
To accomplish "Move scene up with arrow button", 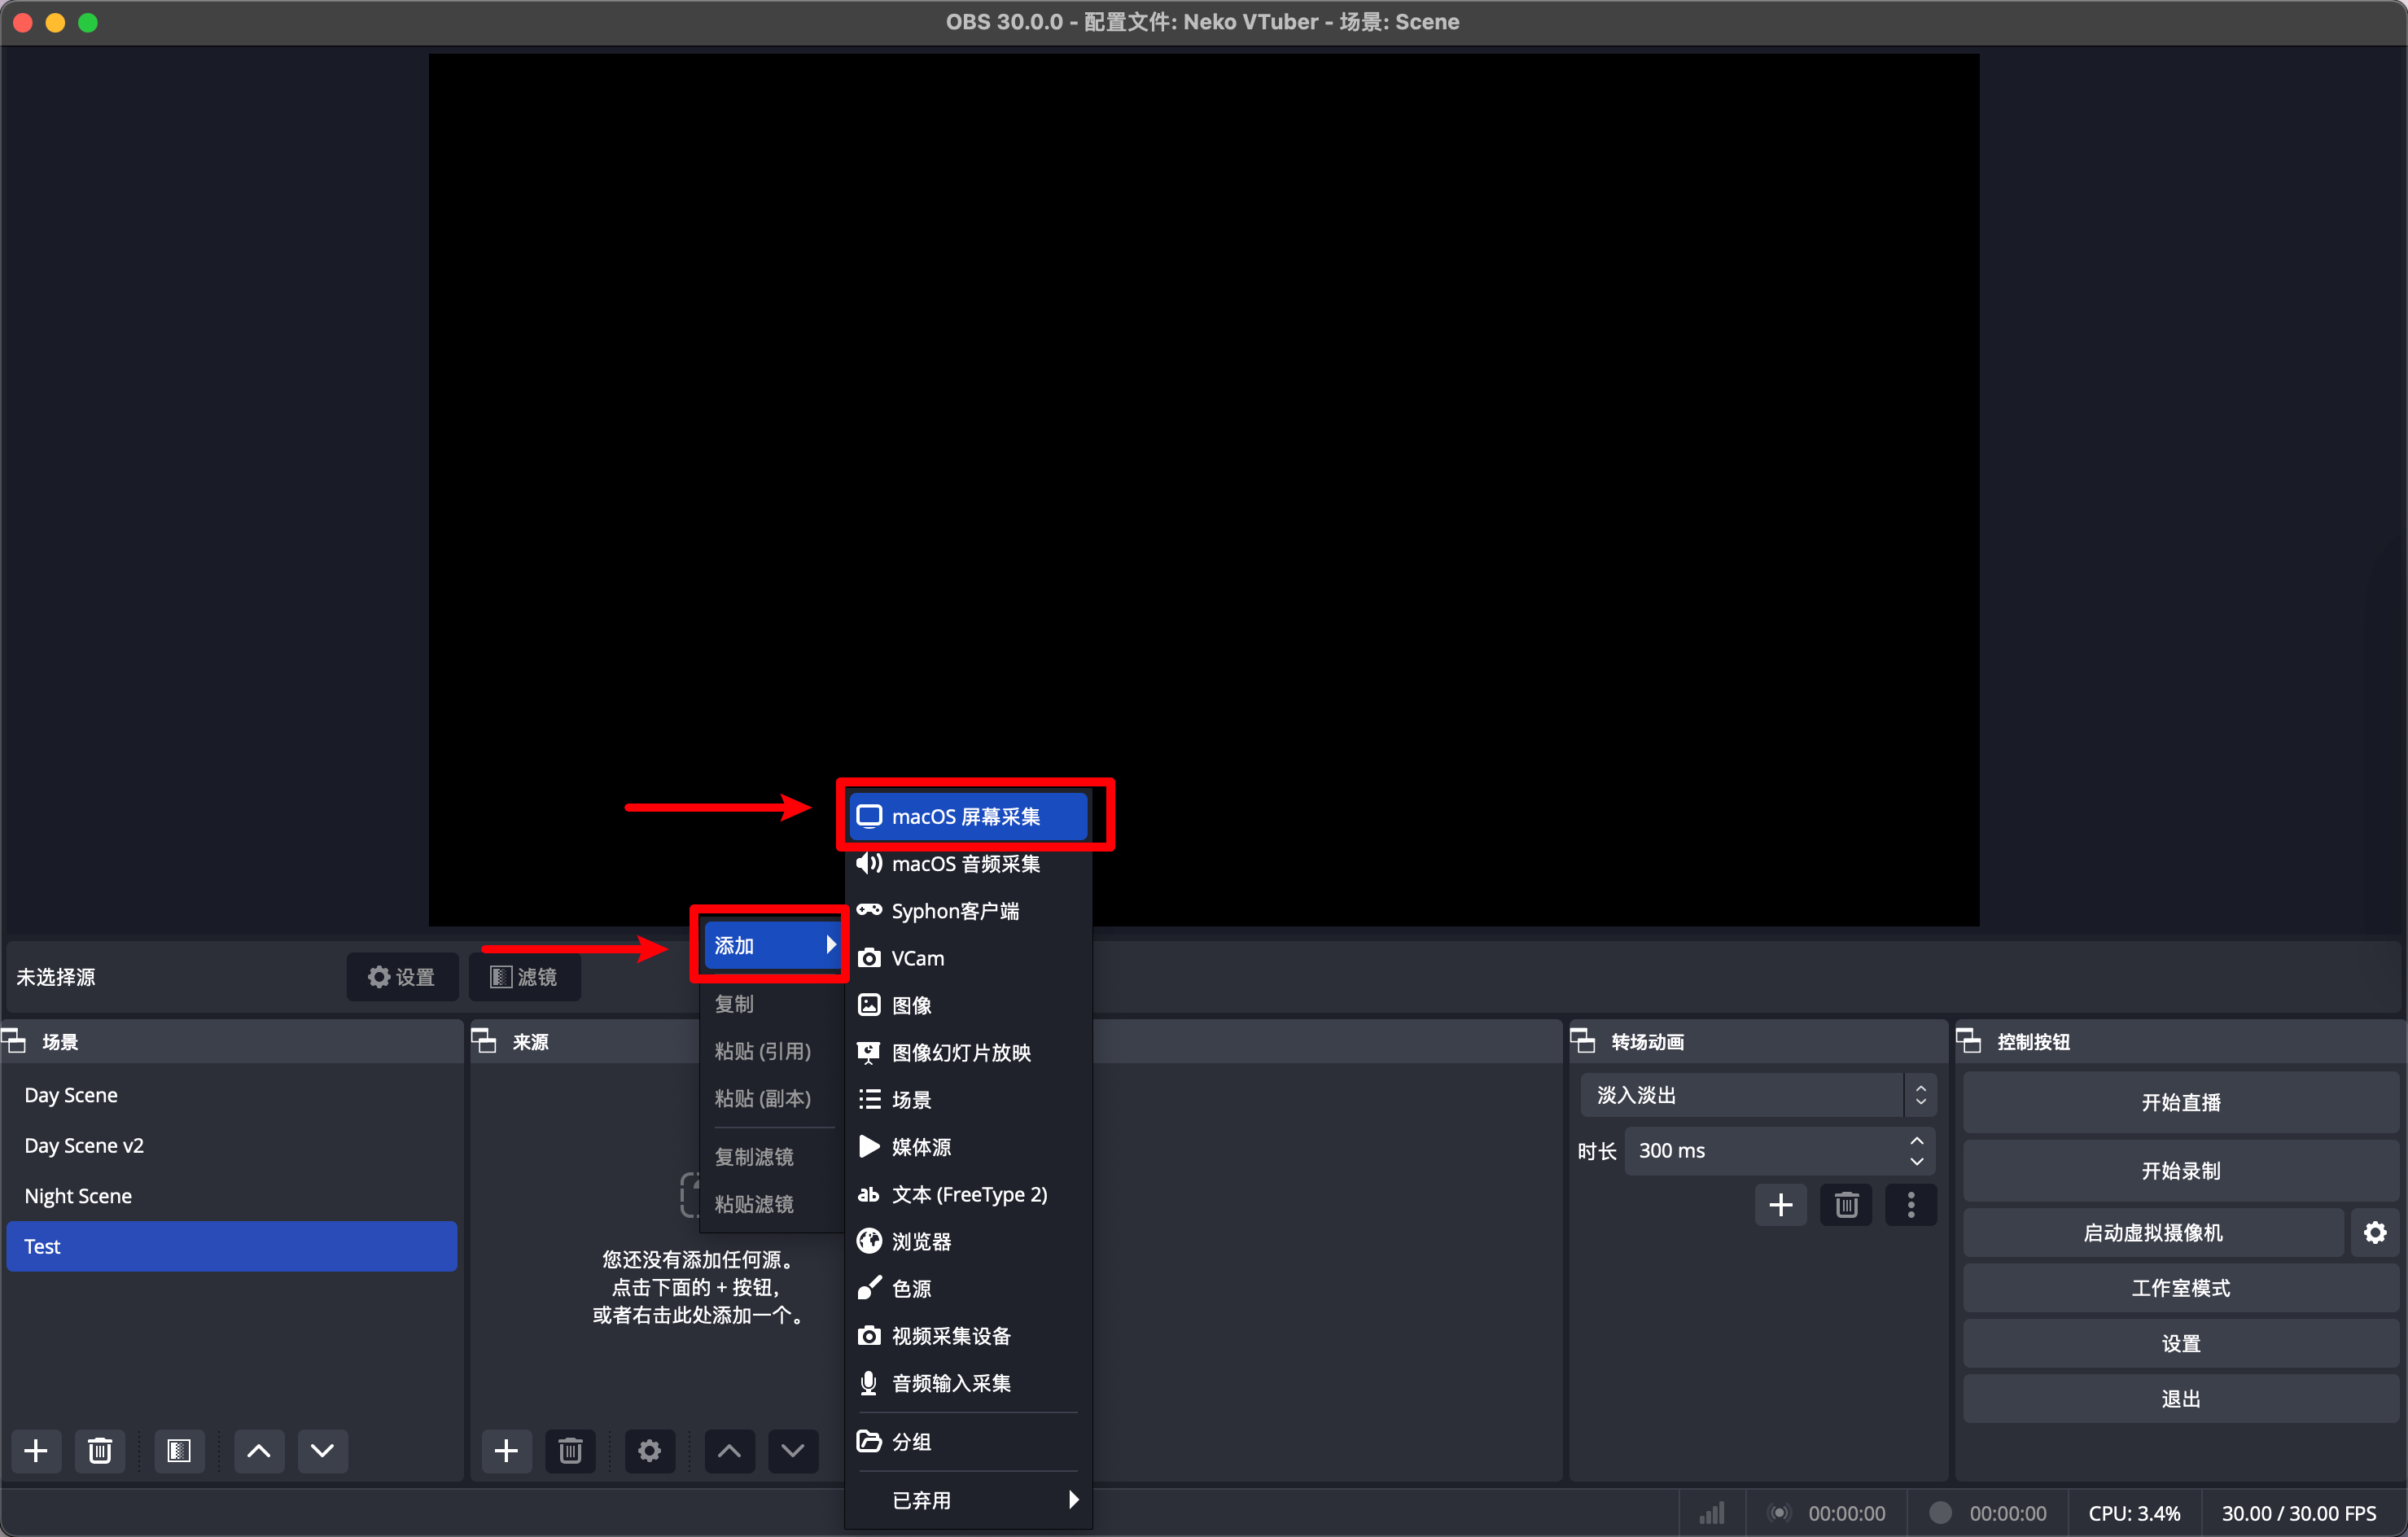I will pos(258,1450).
